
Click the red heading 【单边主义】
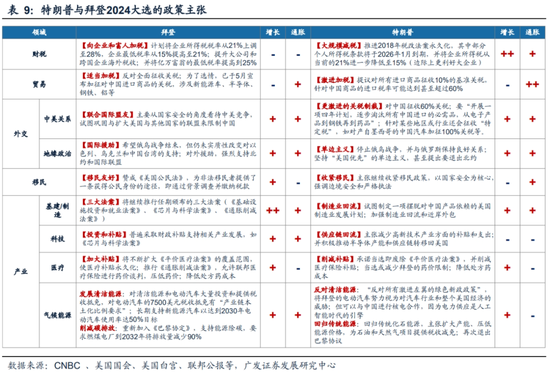pos(335,149)
